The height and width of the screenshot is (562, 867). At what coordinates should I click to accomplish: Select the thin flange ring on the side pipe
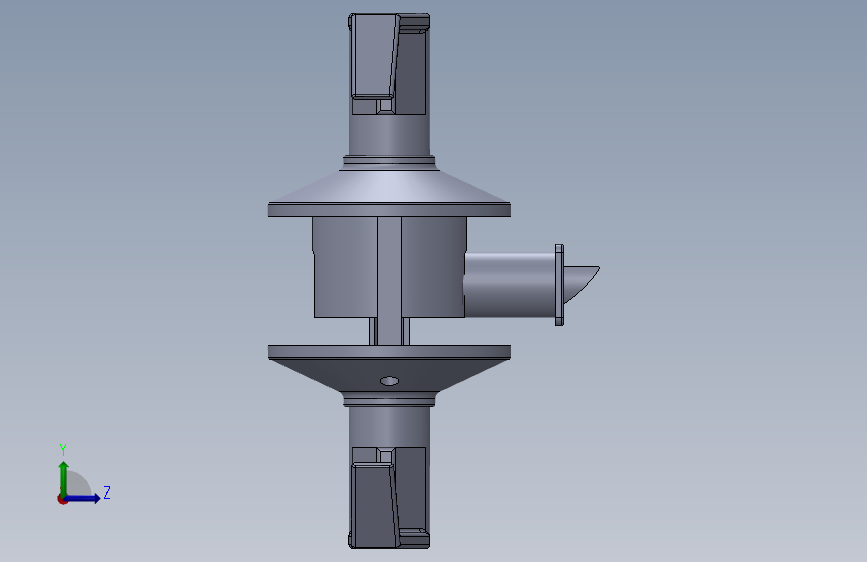[x=559, y=285]
